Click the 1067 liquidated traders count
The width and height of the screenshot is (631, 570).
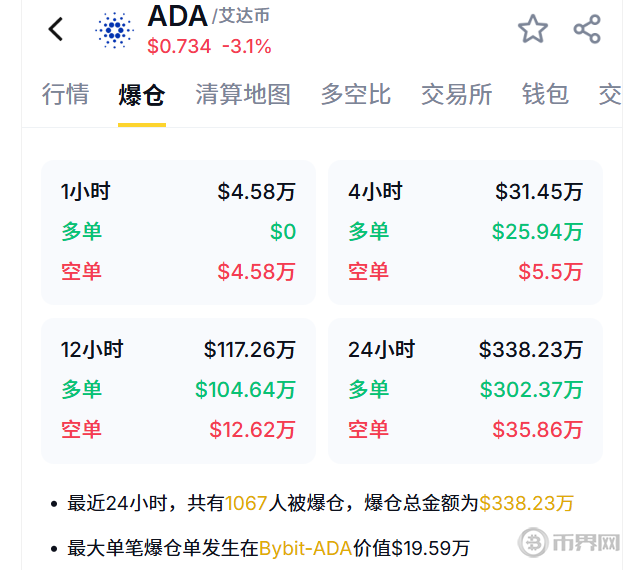[x=246, y=503]
